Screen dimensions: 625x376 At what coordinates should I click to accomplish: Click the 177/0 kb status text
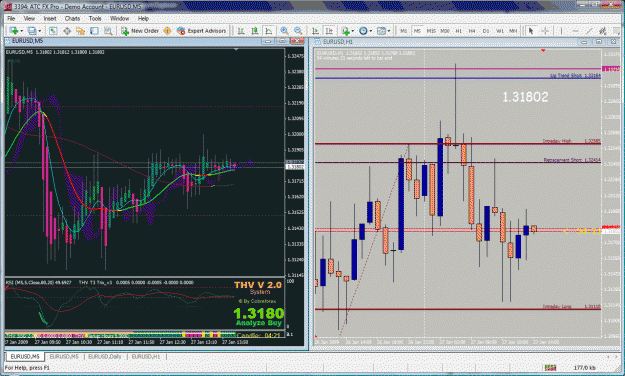585,368
